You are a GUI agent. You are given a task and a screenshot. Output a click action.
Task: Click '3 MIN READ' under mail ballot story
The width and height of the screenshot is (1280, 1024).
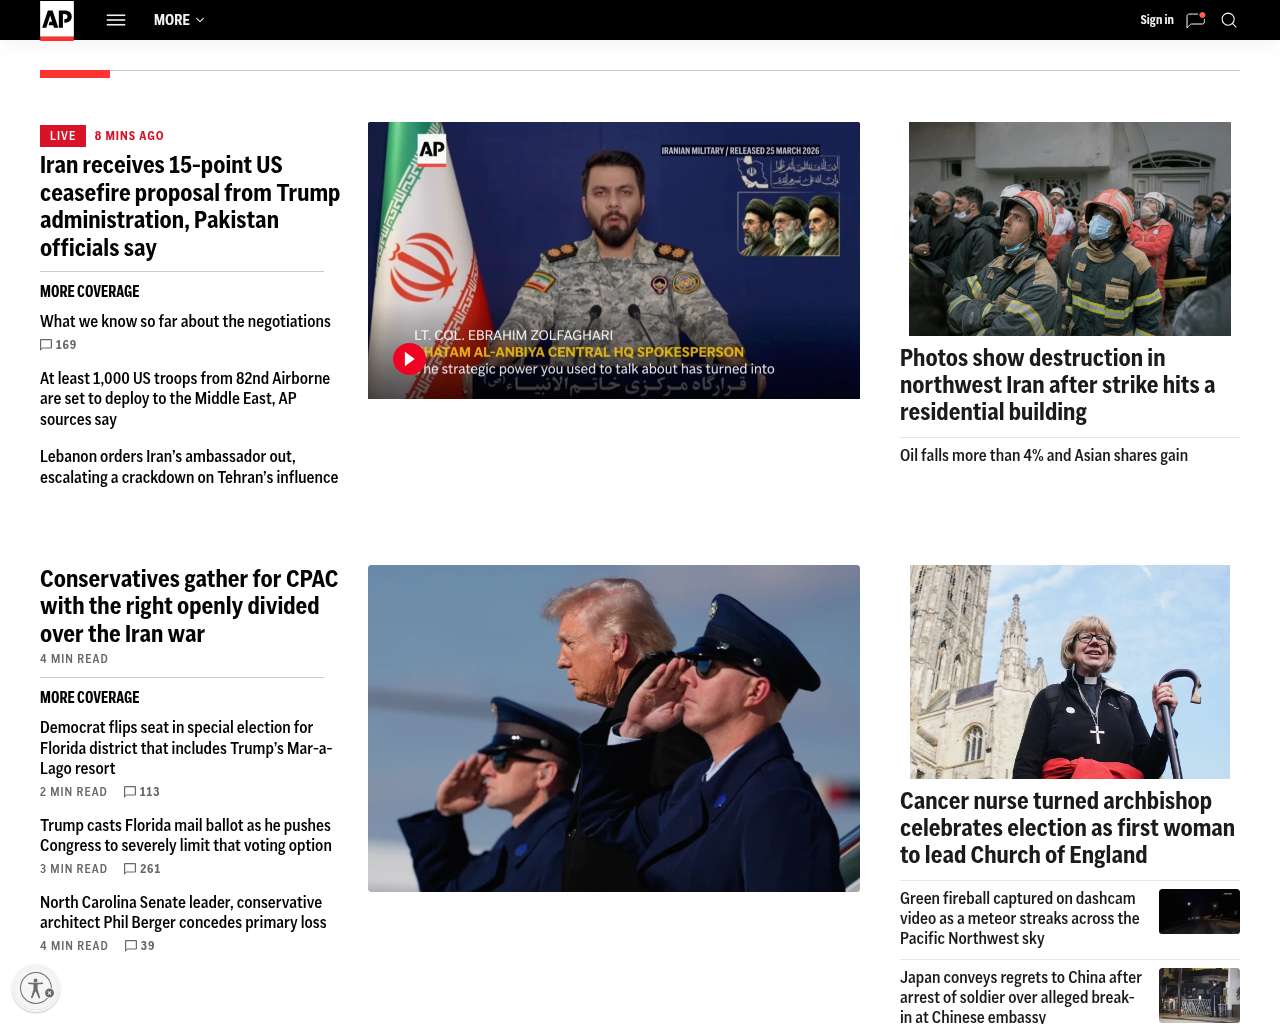[x=74, y=869]
